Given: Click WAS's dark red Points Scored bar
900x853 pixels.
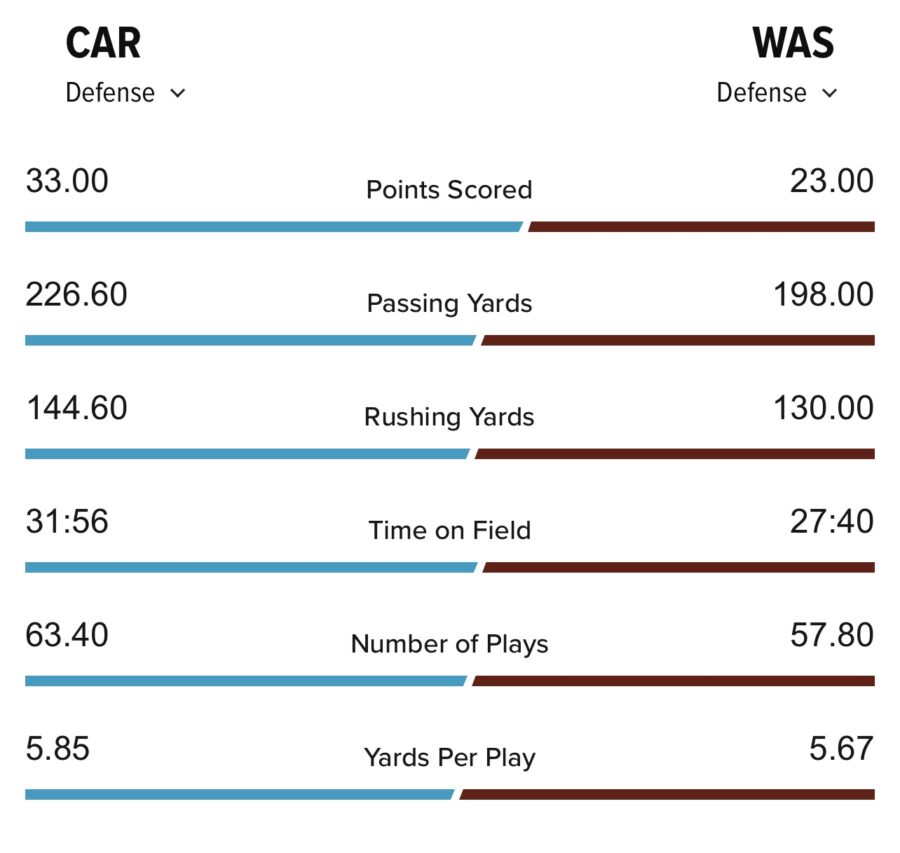Looking at the screenshot, I should pos(700,227).
